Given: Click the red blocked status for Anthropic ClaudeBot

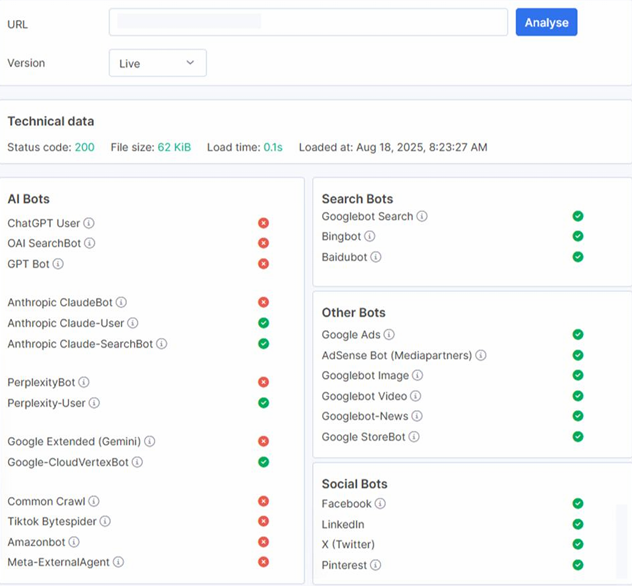Looking at the screenshot, I should pyautogui.click(x=264, y=302).
